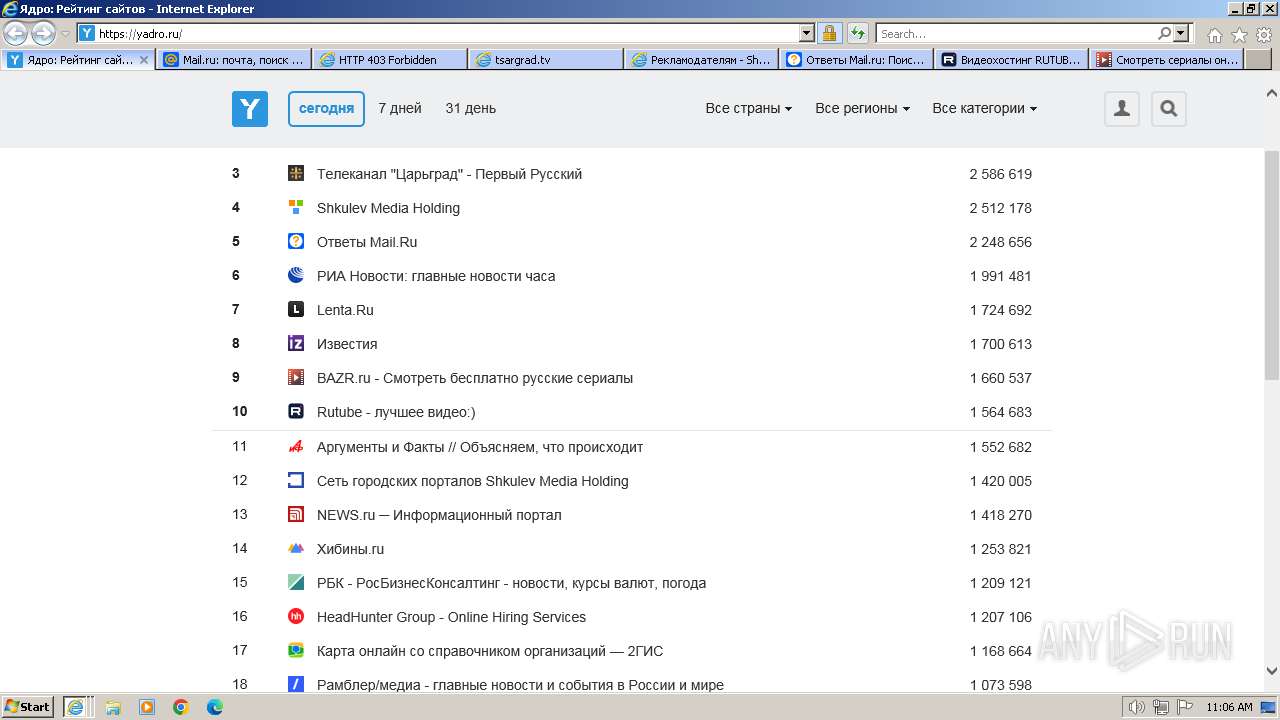Open РИА Новости link

(x=436, y=276)
